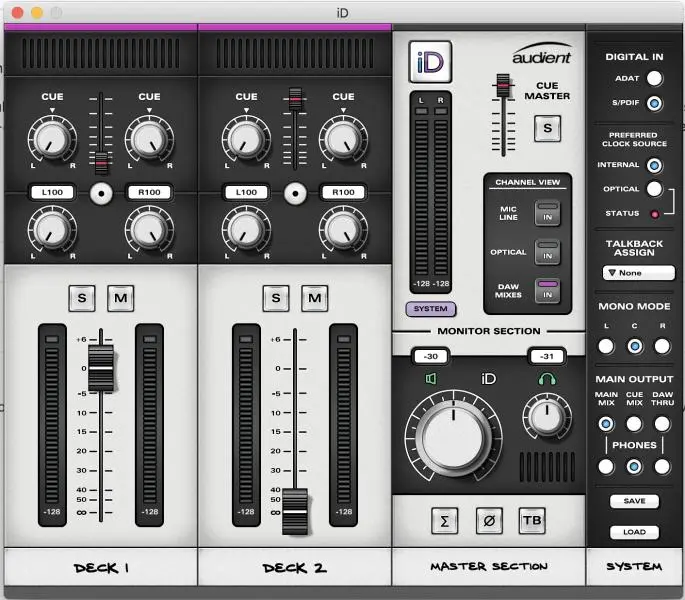Click Deck 1 stereo link round button
The image size is (685, 600).
pyautogui.click(x=100, y=192)
